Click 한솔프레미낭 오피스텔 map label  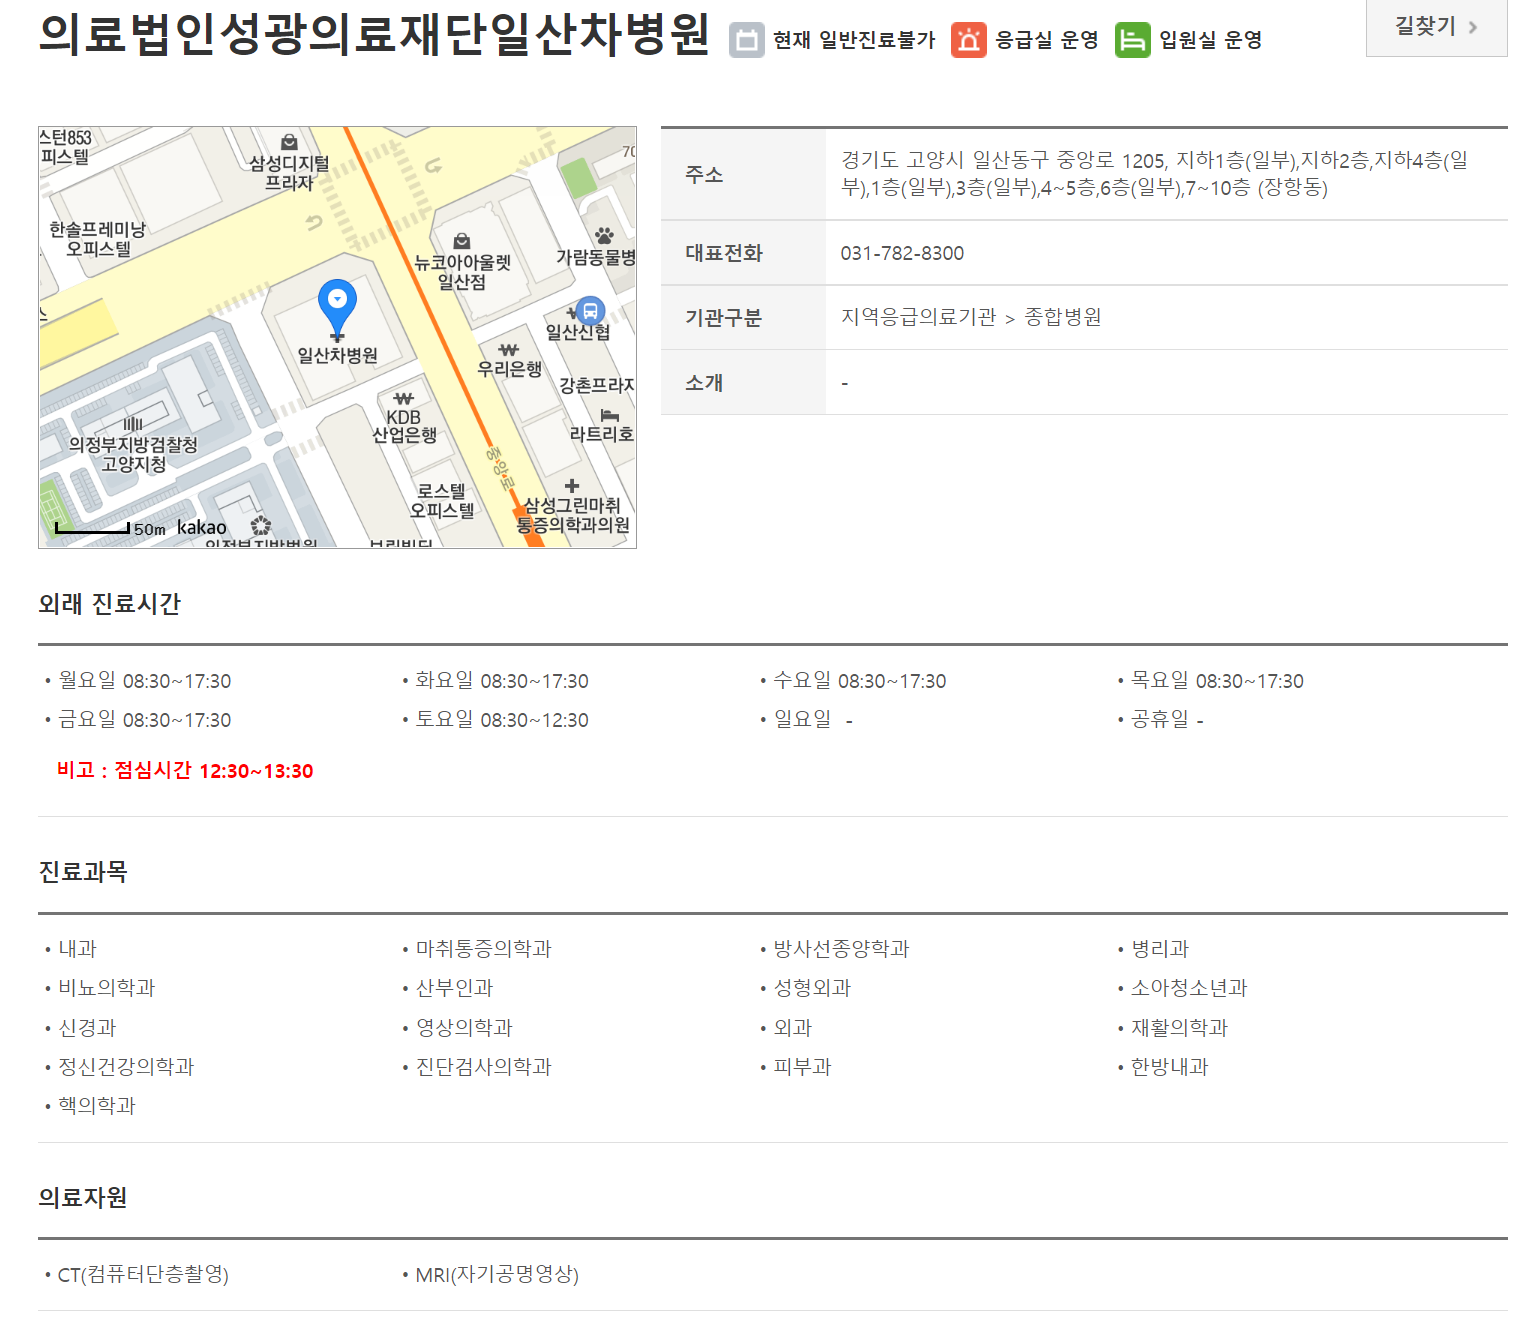point(98,239)
